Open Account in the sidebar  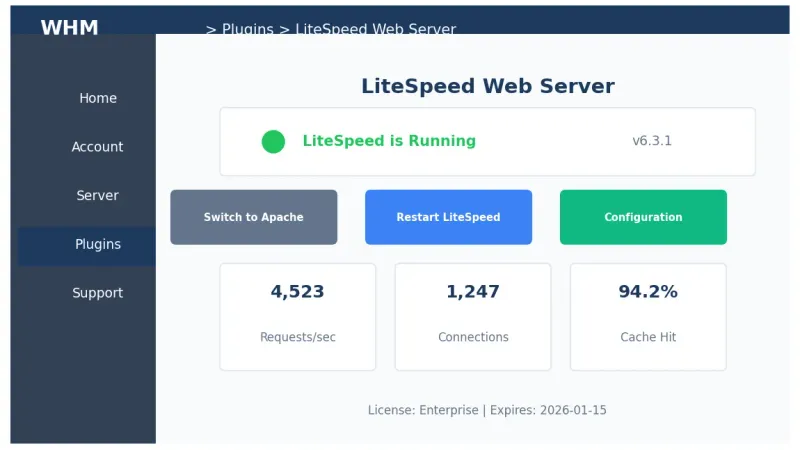[97, 147]
